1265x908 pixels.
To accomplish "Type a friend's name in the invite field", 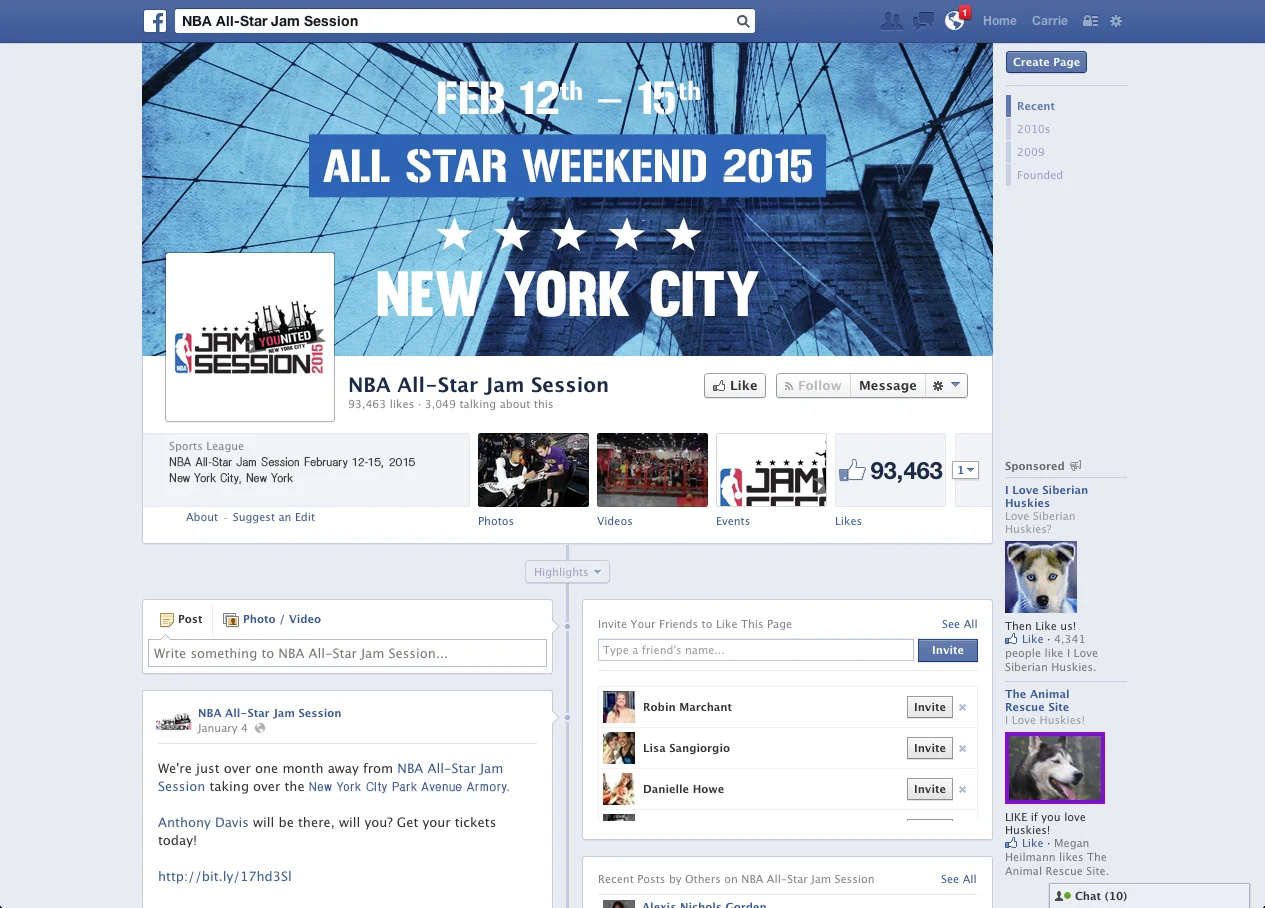I will tap(755, 650).
